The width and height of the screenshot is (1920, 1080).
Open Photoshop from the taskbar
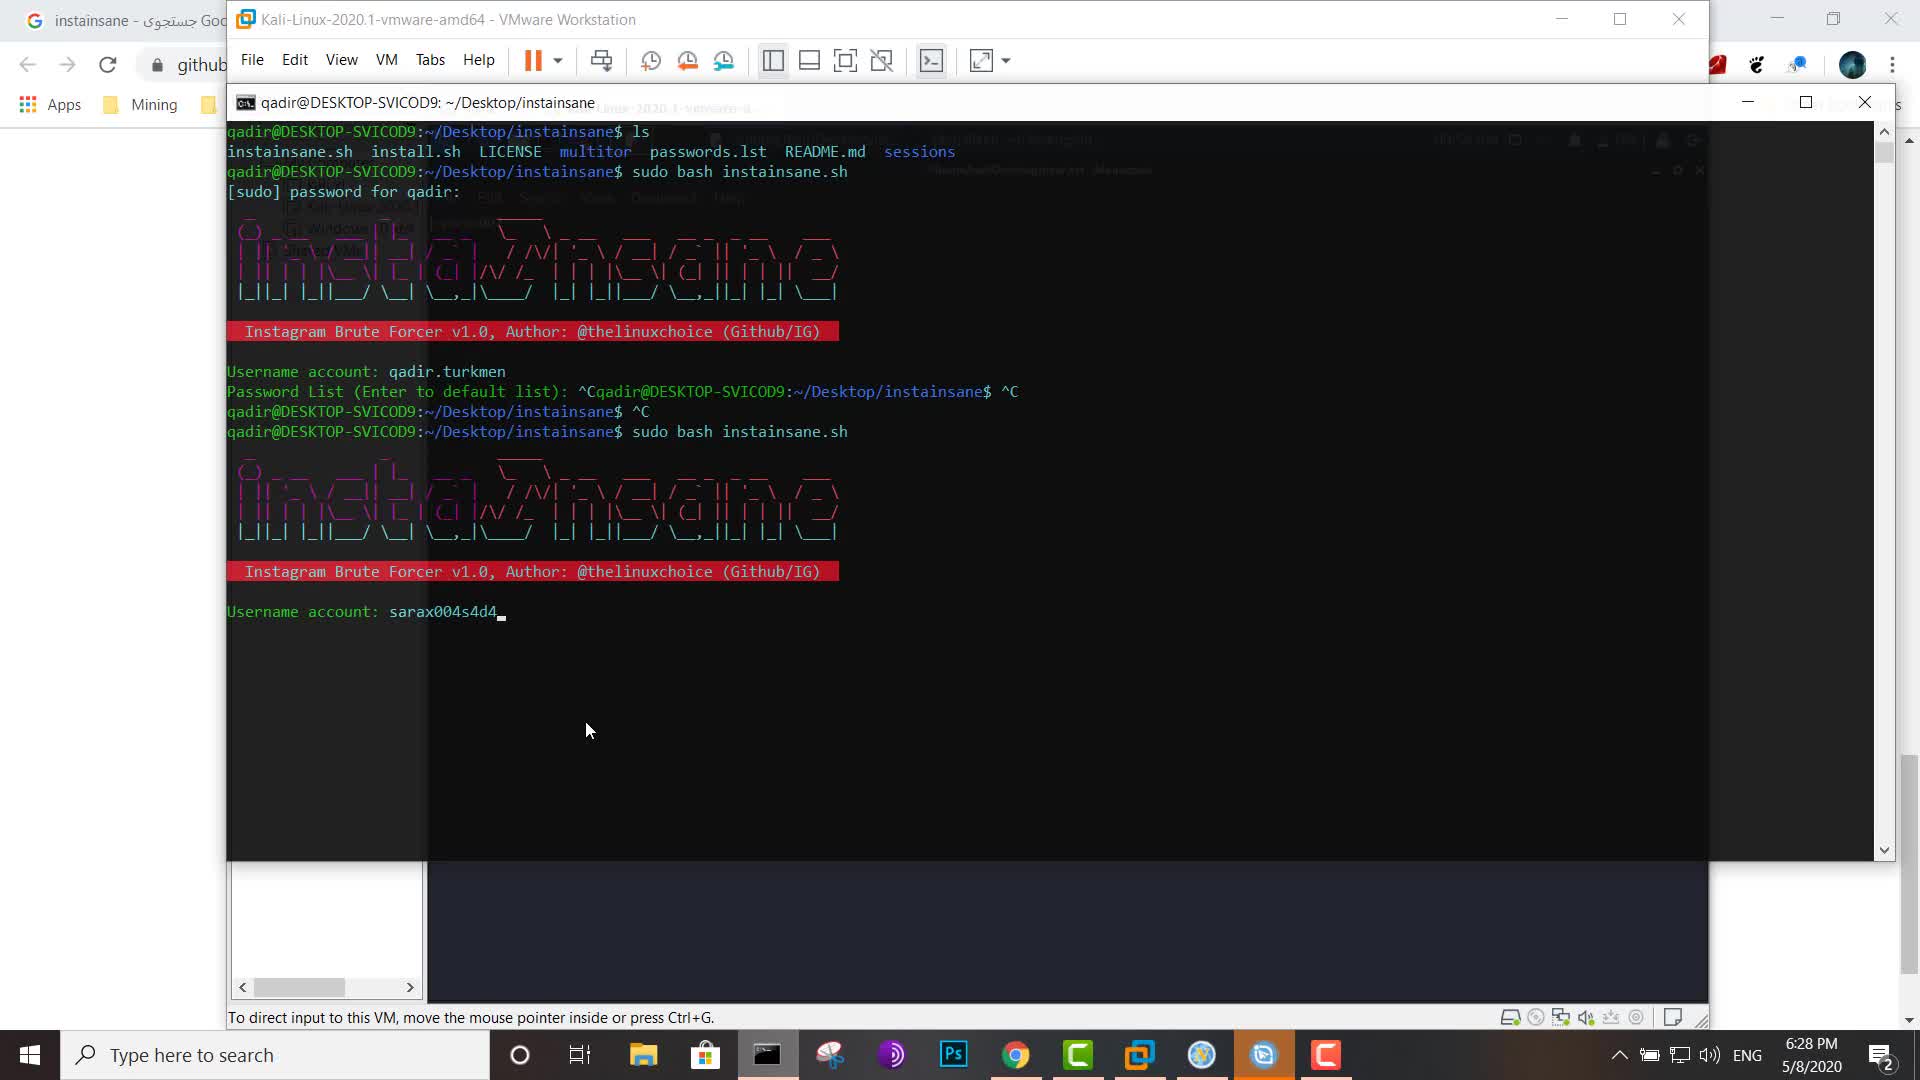(953, 1055)
